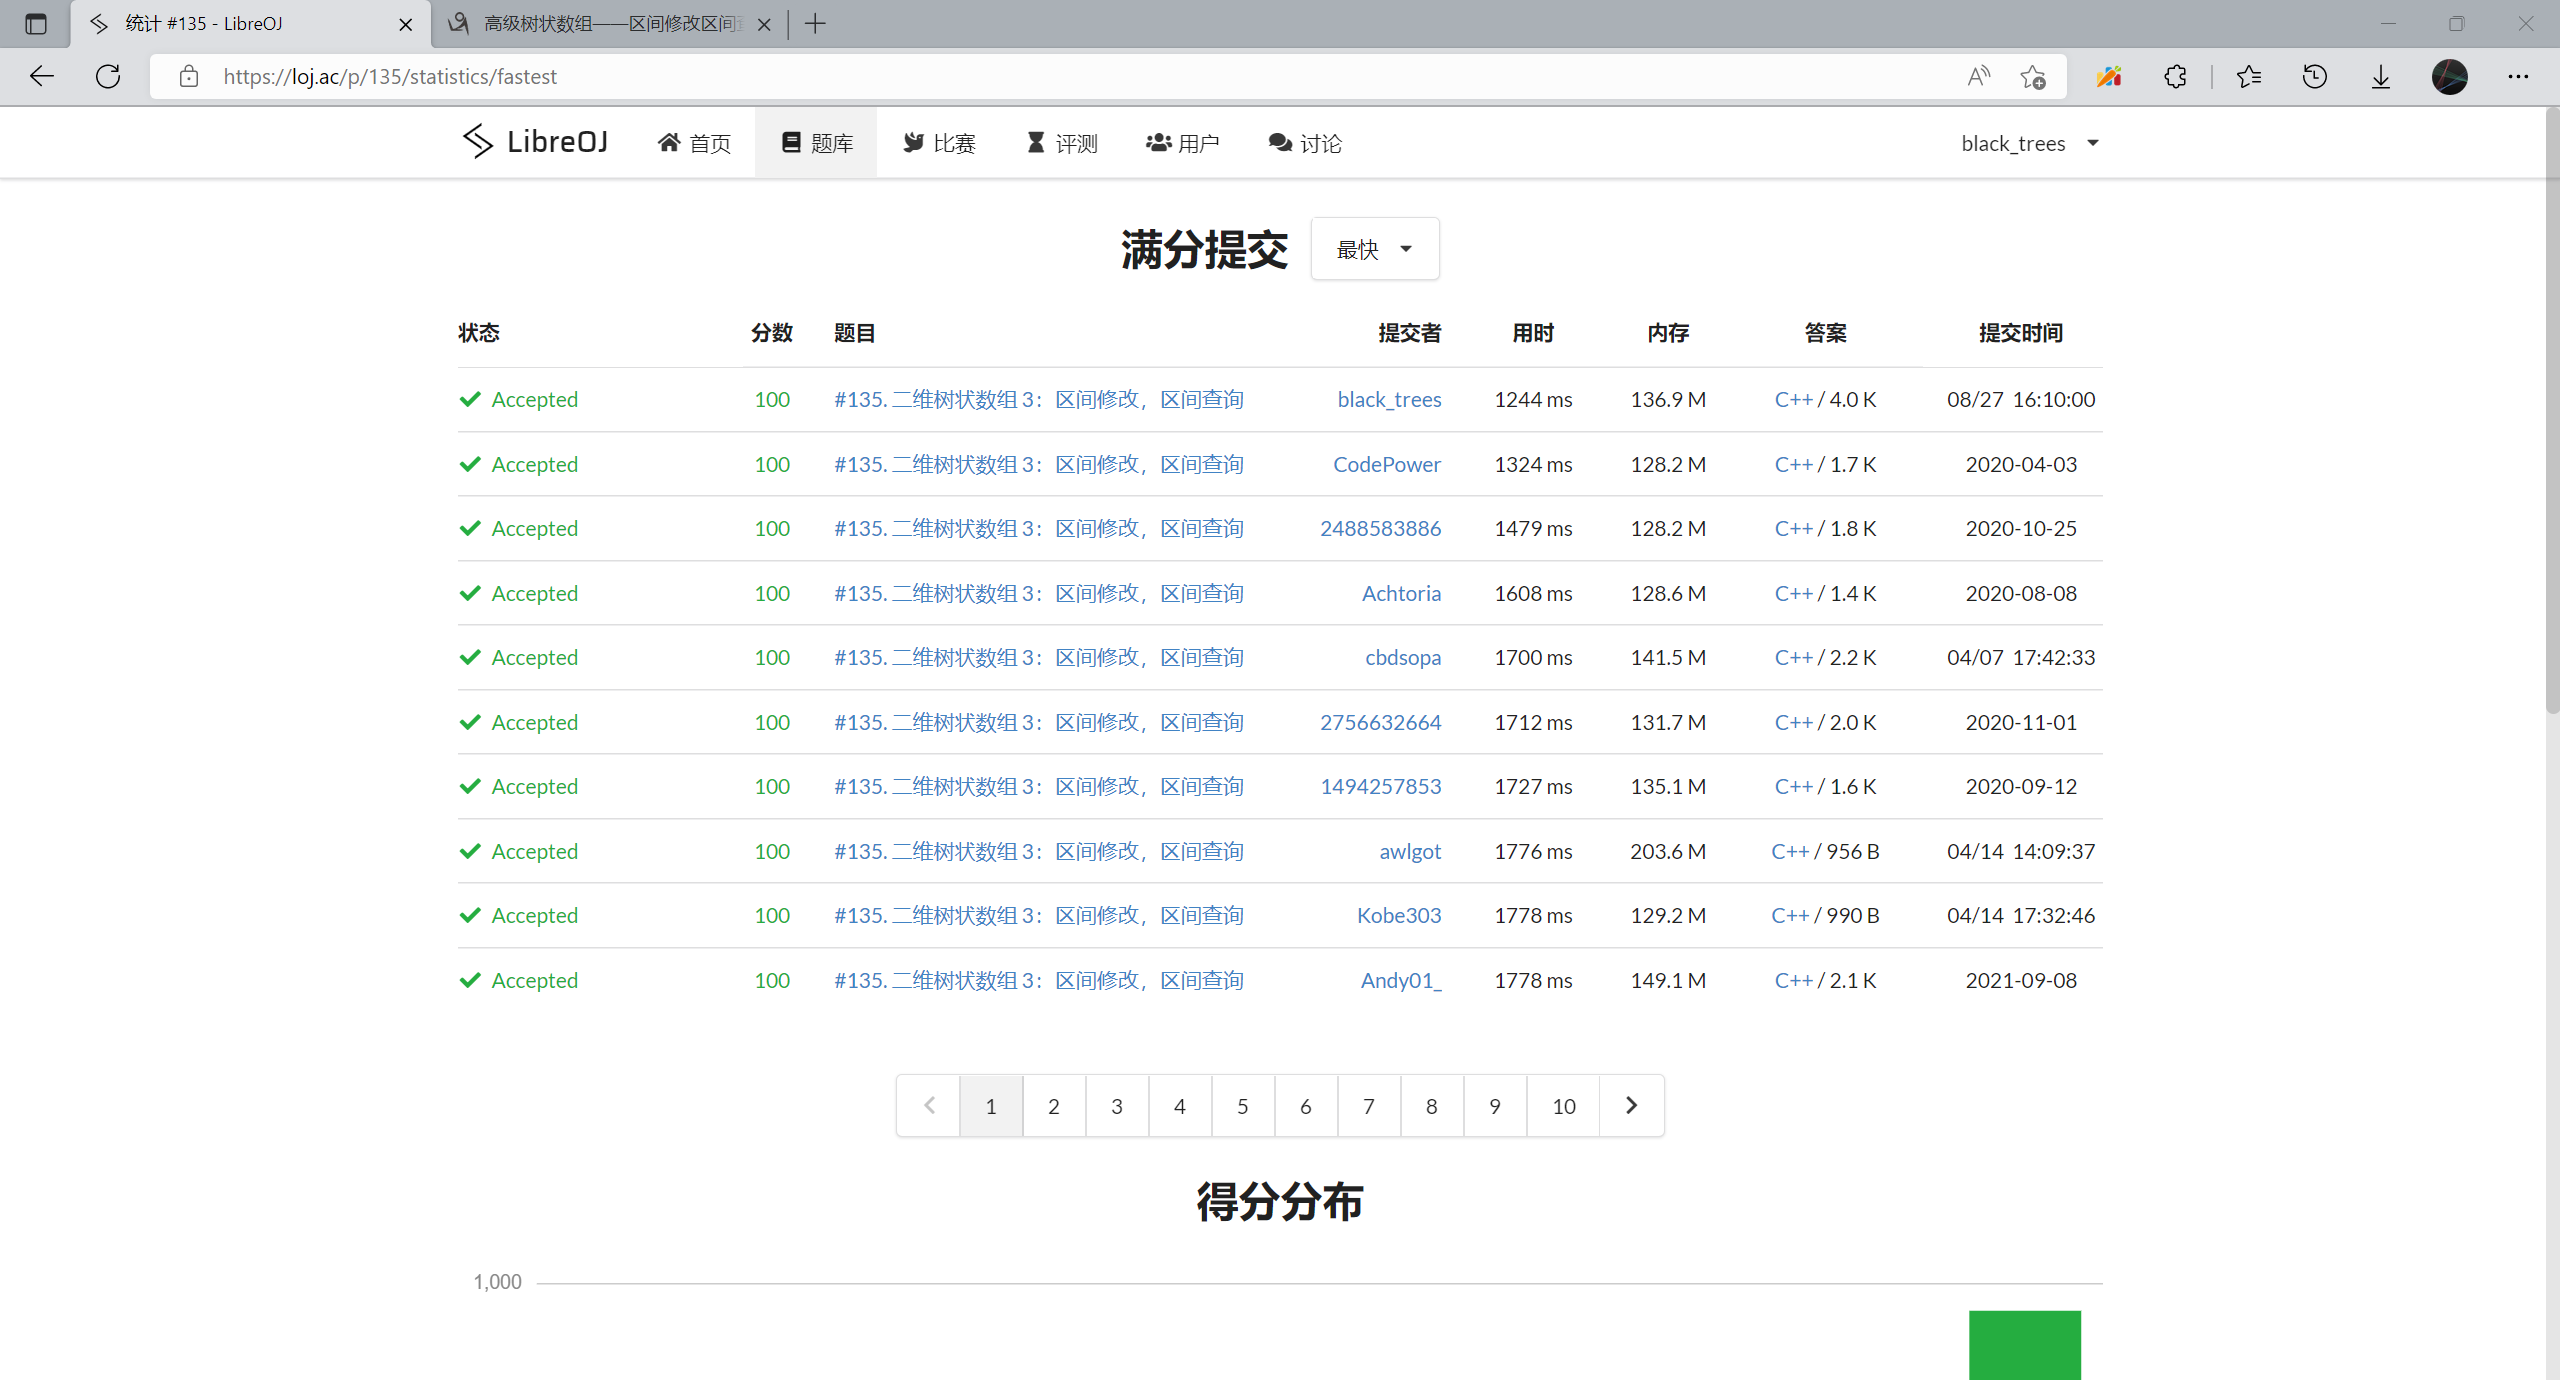Go to previous pagination page arrow

[929, 1105]
